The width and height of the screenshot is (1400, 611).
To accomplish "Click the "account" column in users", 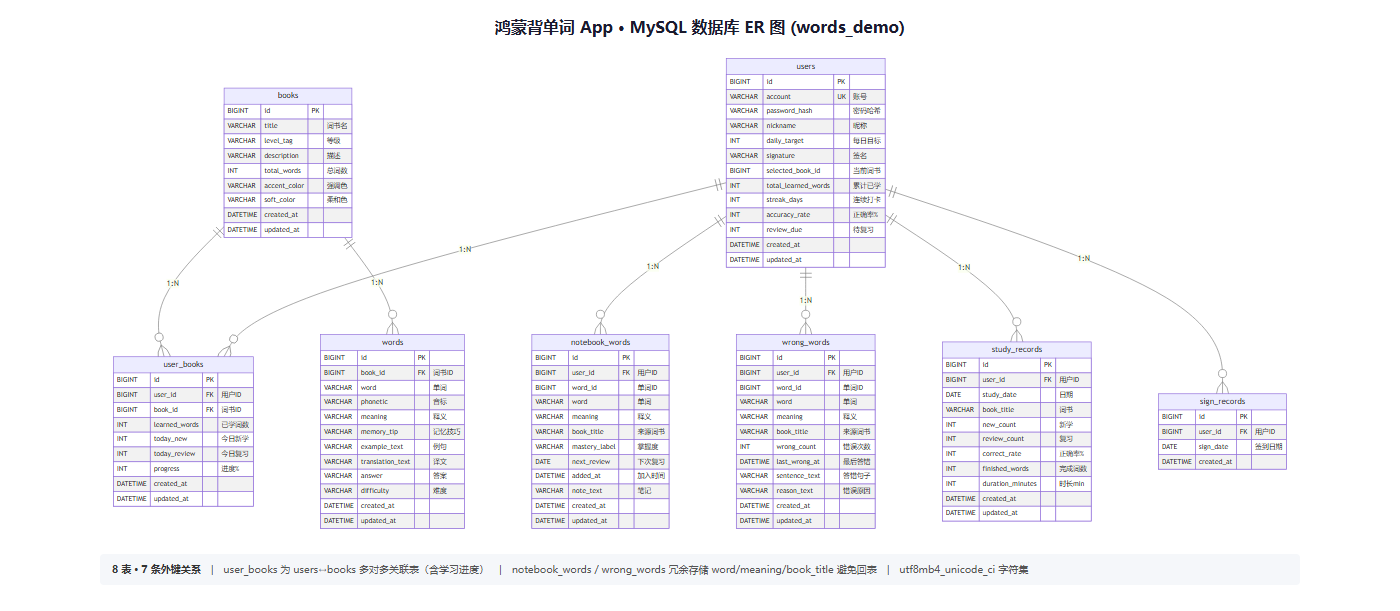I will tap(806, 96).
